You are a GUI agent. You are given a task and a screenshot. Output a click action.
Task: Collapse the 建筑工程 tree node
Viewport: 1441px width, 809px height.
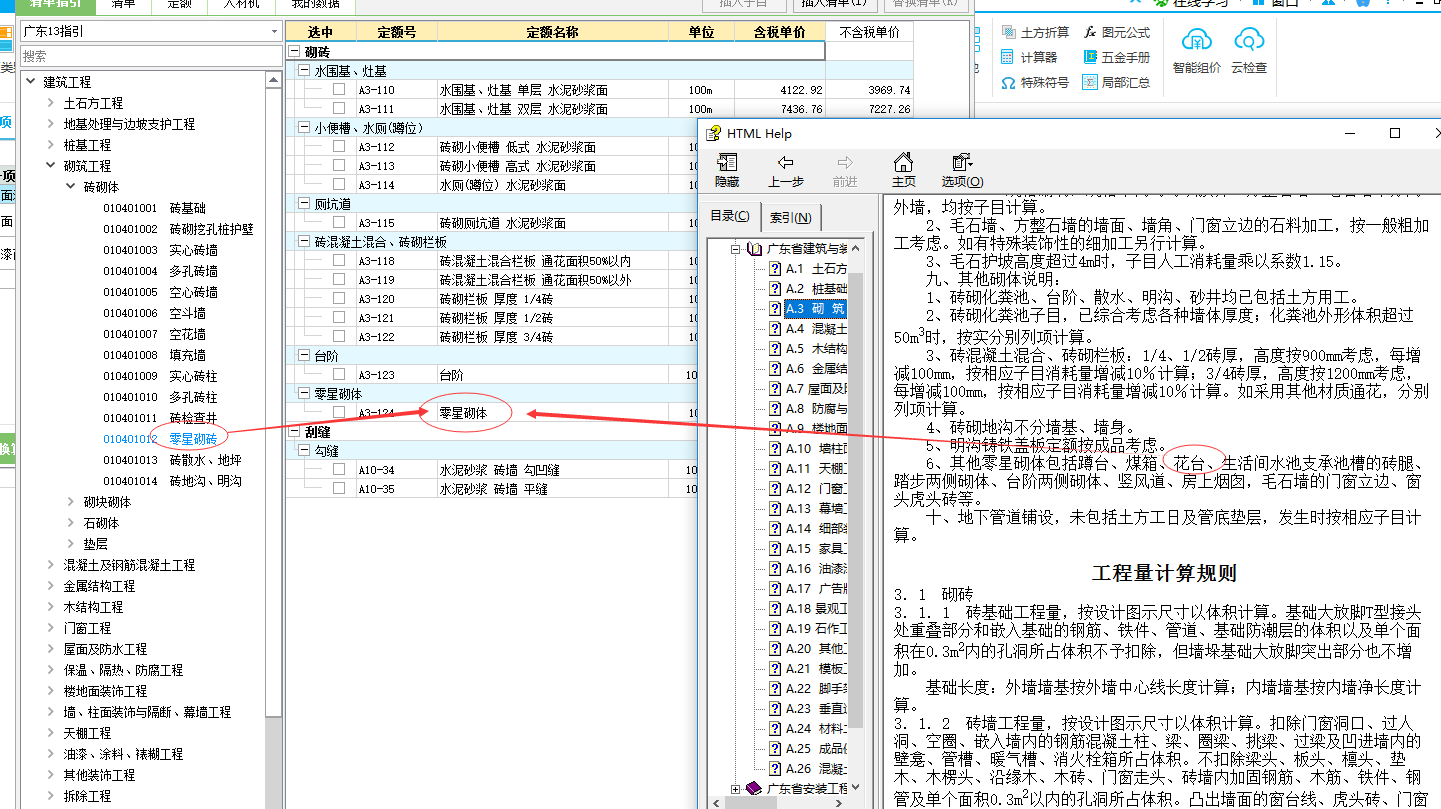(x=32, y=82)
